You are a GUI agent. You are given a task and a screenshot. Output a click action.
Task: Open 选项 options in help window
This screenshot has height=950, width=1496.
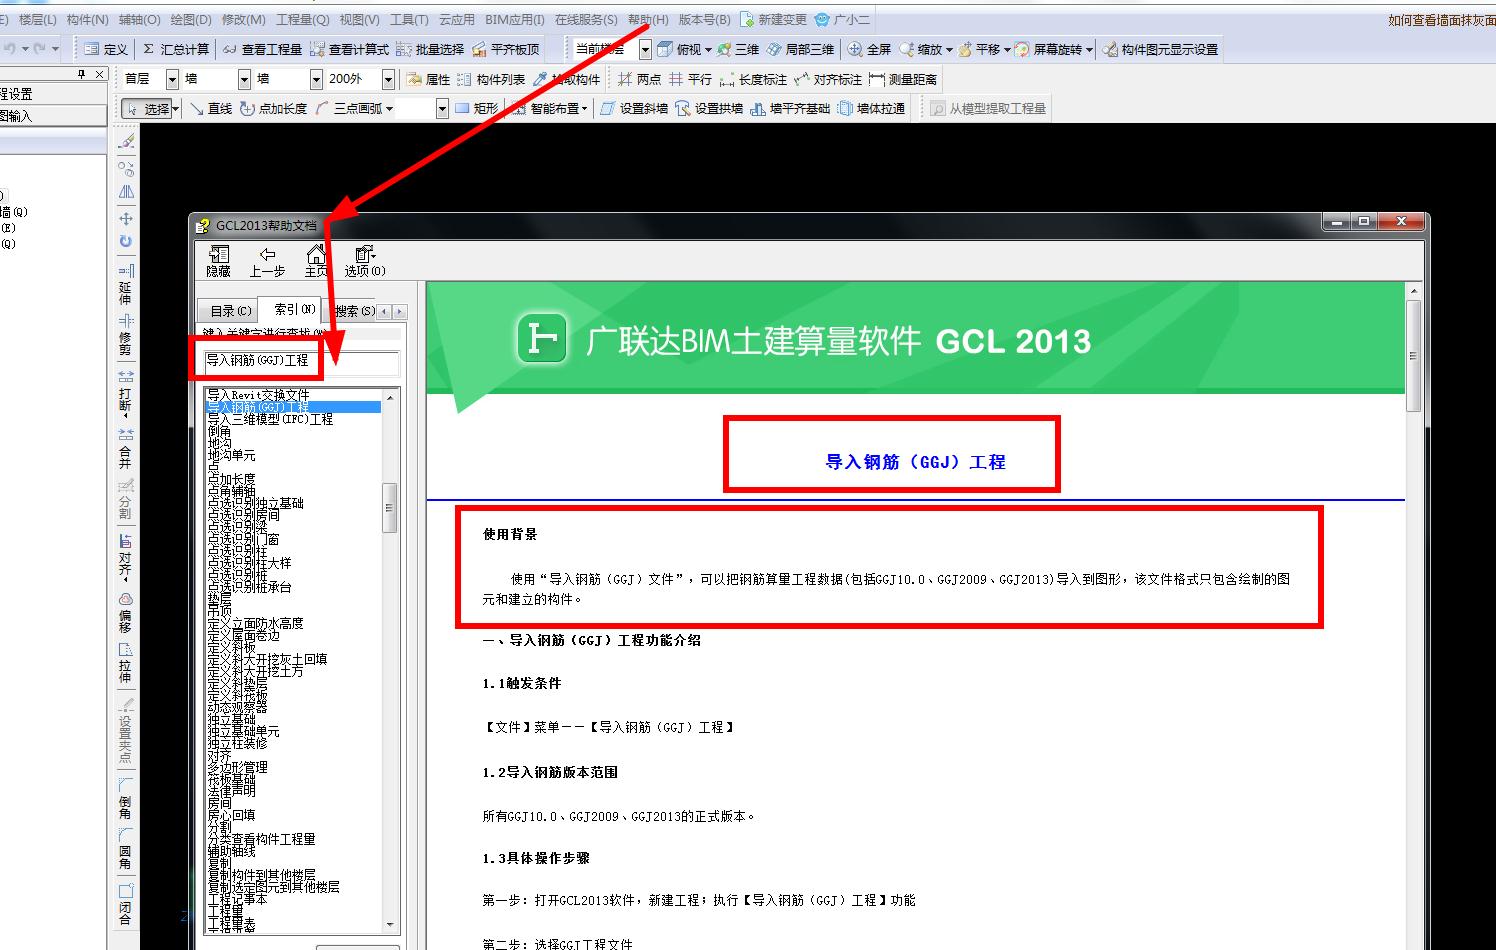point(365,261)
